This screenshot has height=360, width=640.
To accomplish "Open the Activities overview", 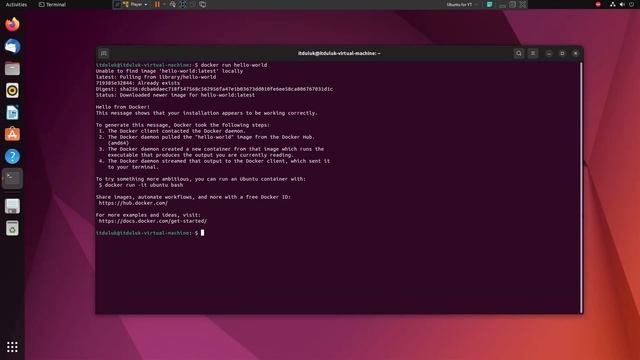I will pos(16,4).
